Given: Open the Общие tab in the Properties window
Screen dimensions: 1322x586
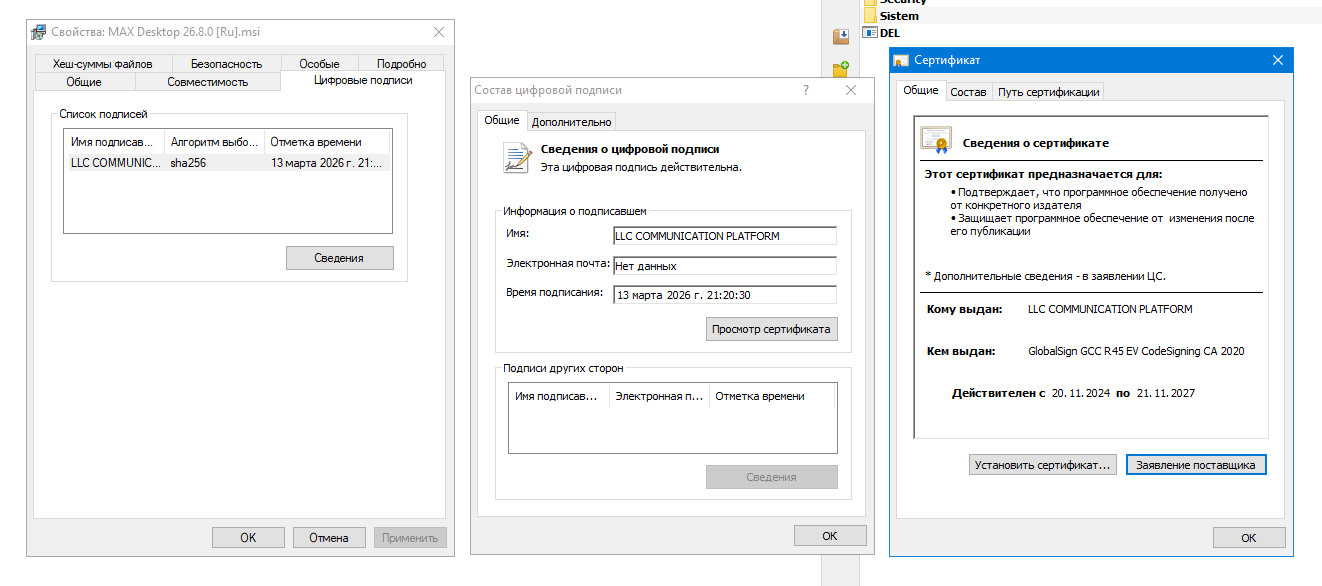Looking at the screenshot, I should click(84, 82).
